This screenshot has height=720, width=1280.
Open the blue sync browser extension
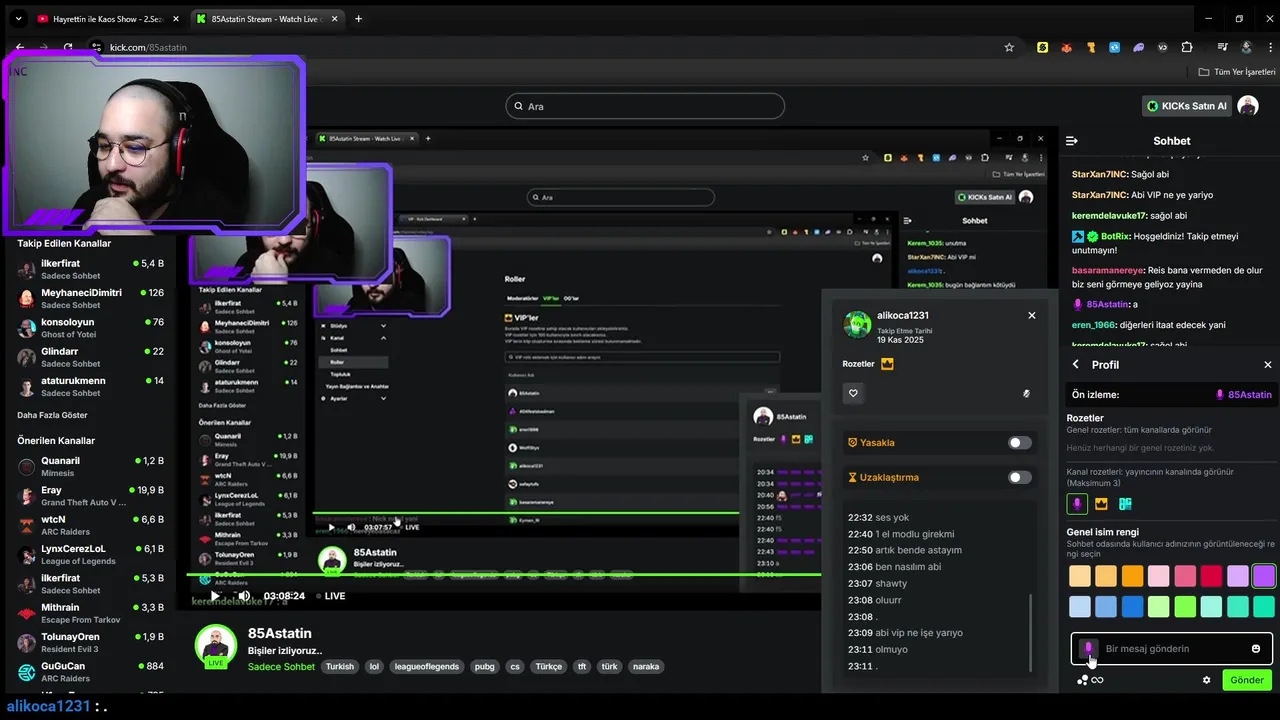(1115, 47)
